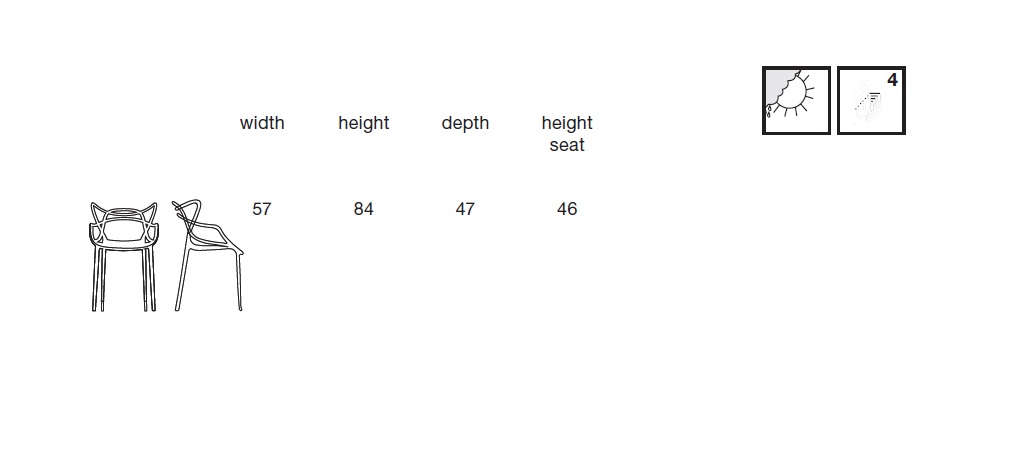1018x460 pixels.
Task: Click the dotted stacked chairs sketch
Action: point(868,104)
